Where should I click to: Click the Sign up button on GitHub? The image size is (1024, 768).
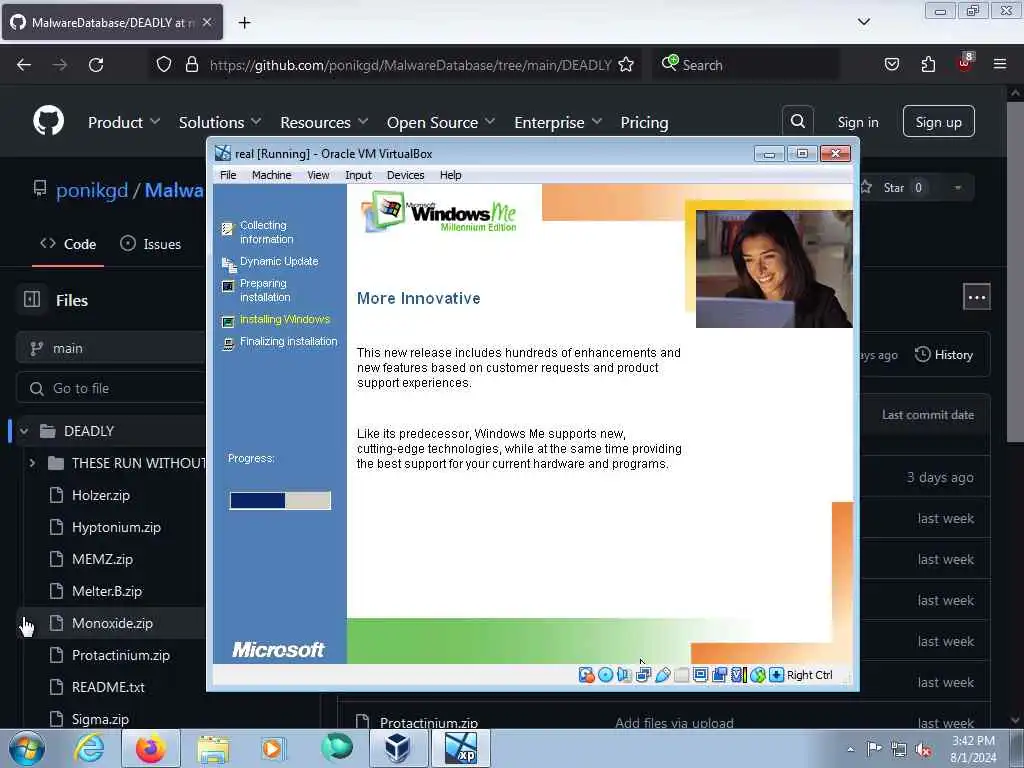pos(938,121)
